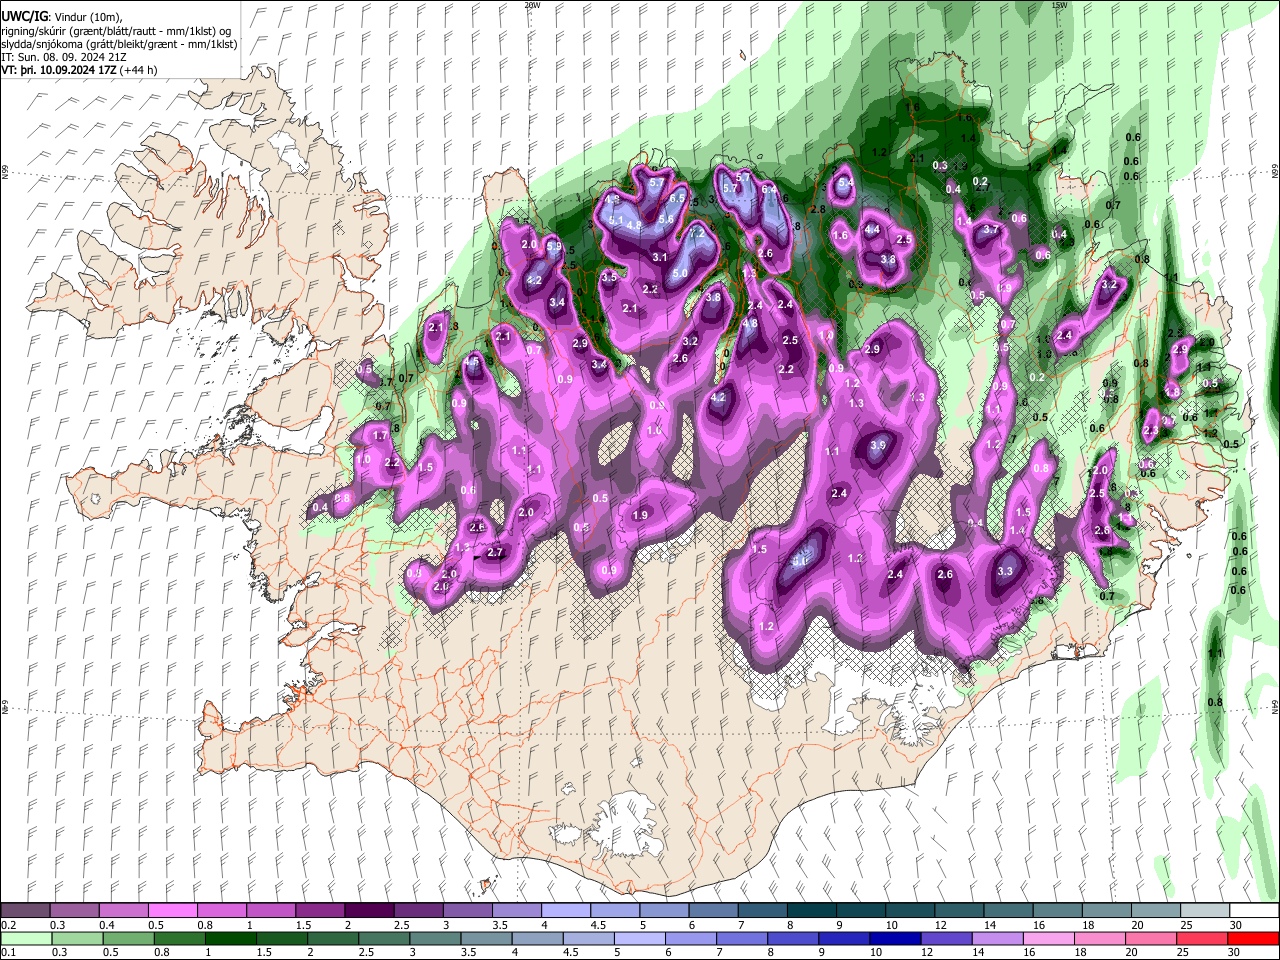
Task: Click the '4.4' precipitation value on the map
Action: 872,229
